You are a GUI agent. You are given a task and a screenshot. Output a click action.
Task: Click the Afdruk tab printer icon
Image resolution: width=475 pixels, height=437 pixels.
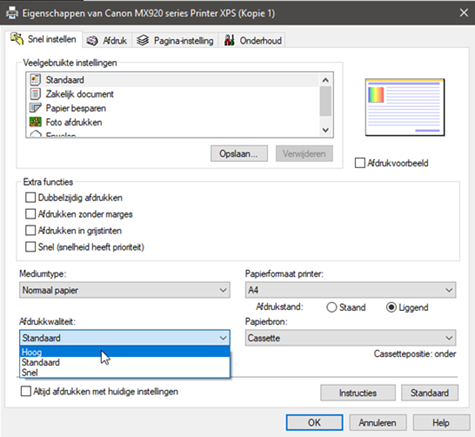(92, 41)
